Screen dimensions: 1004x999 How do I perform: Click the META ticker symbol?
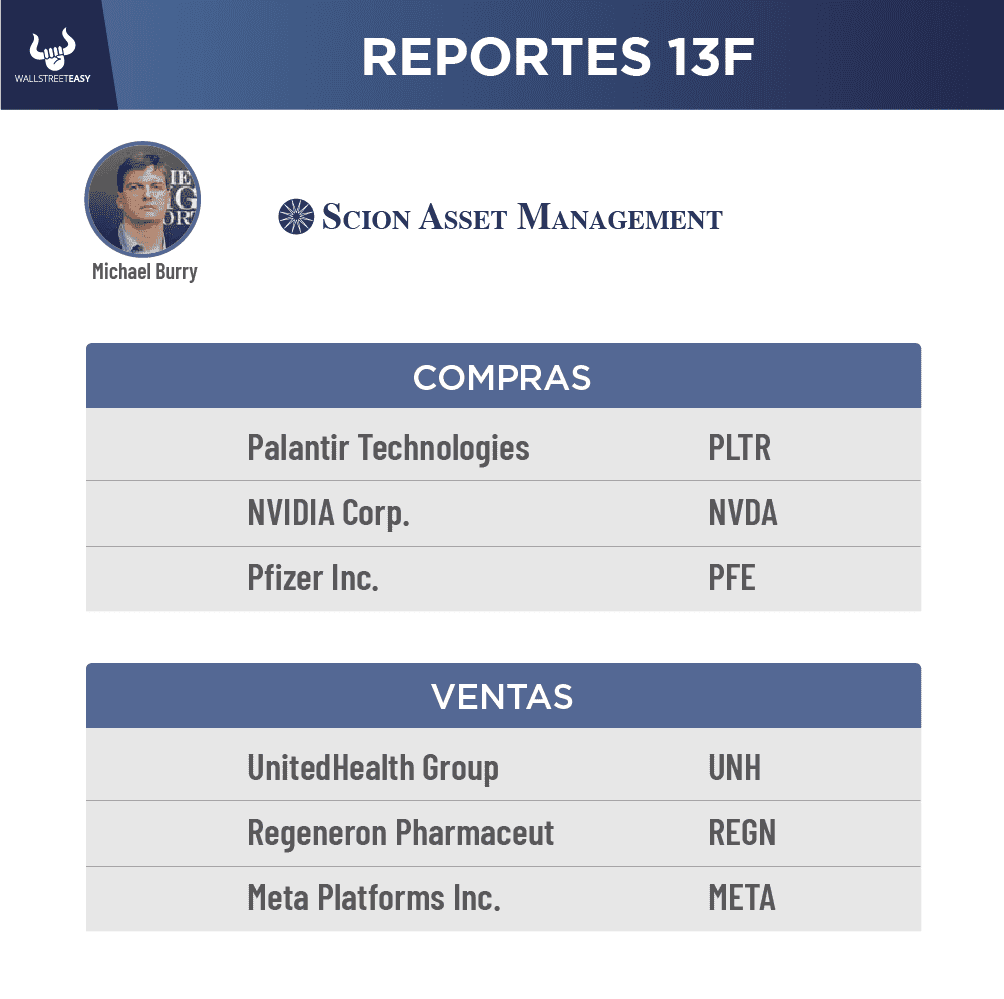(741, 898)
